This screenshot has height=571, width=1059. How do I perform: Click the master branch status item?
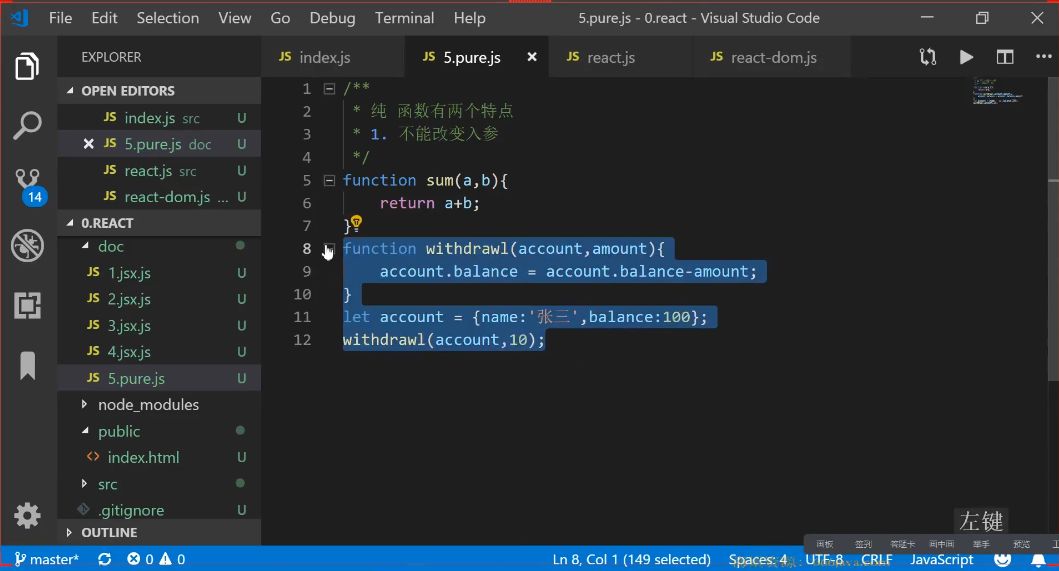47,560
